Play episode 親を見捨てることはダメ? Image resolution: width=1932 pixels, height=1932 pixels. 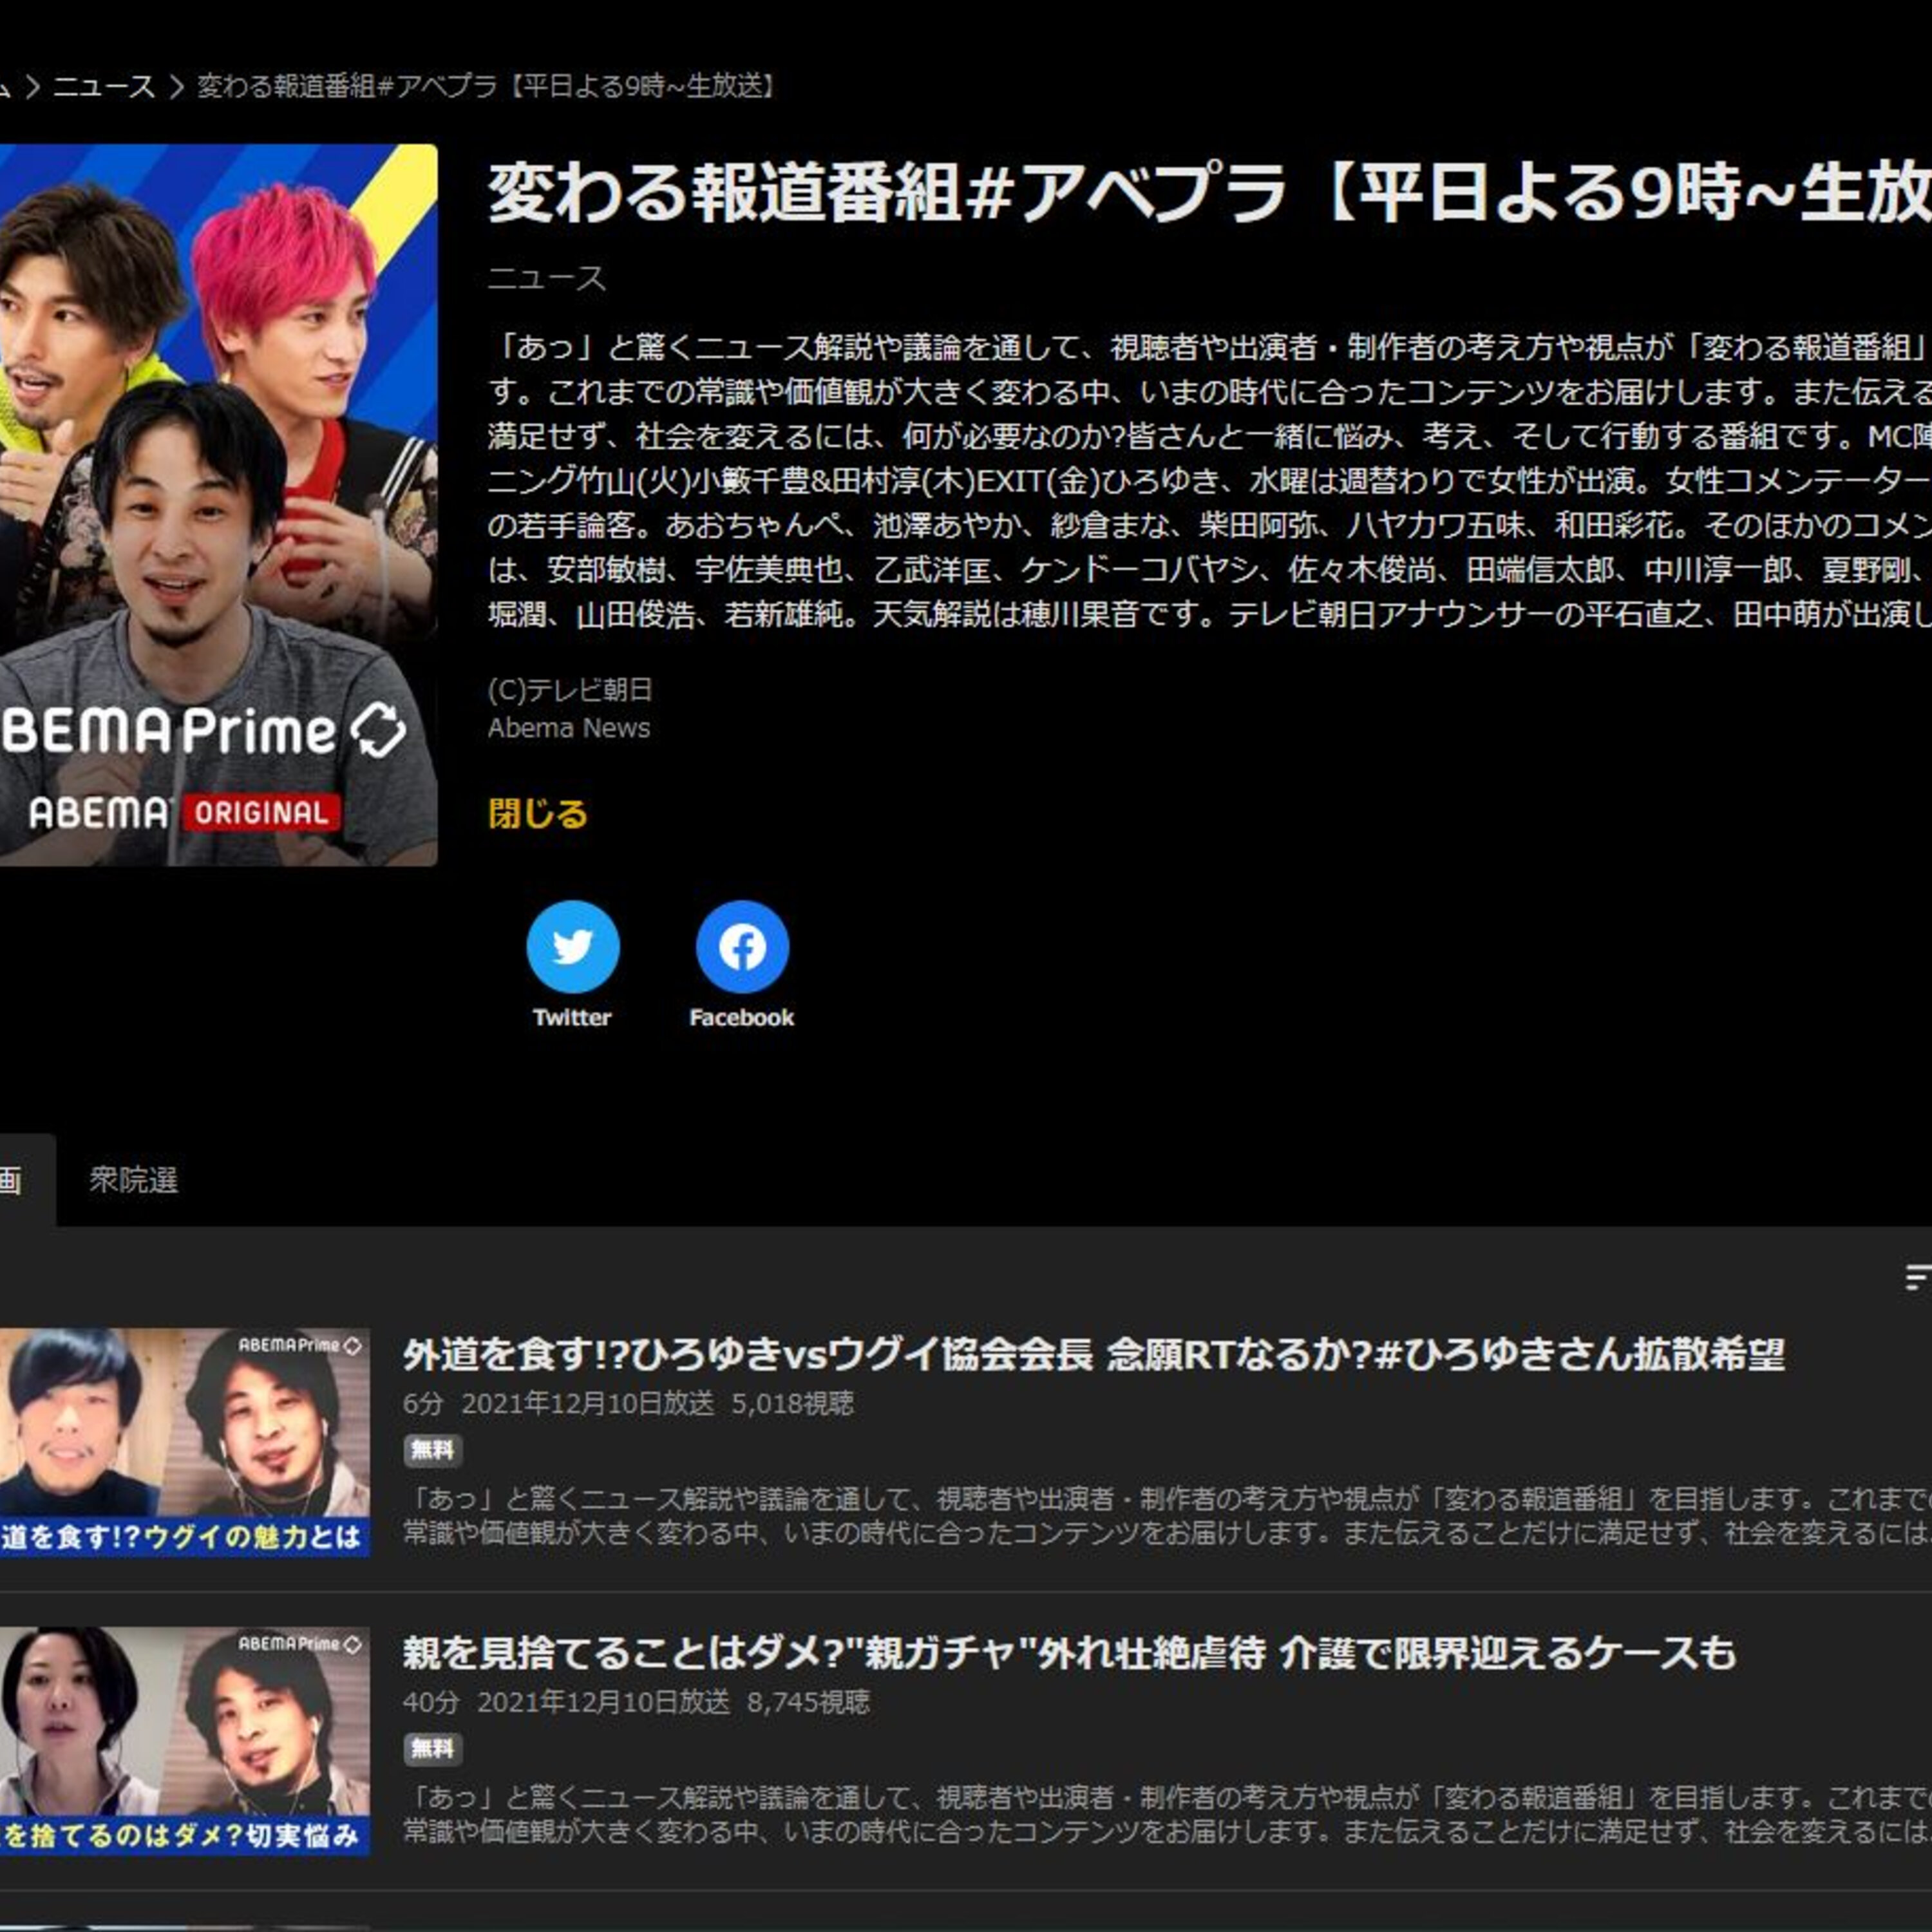pyautogui.click(x=1069, y=1654)
